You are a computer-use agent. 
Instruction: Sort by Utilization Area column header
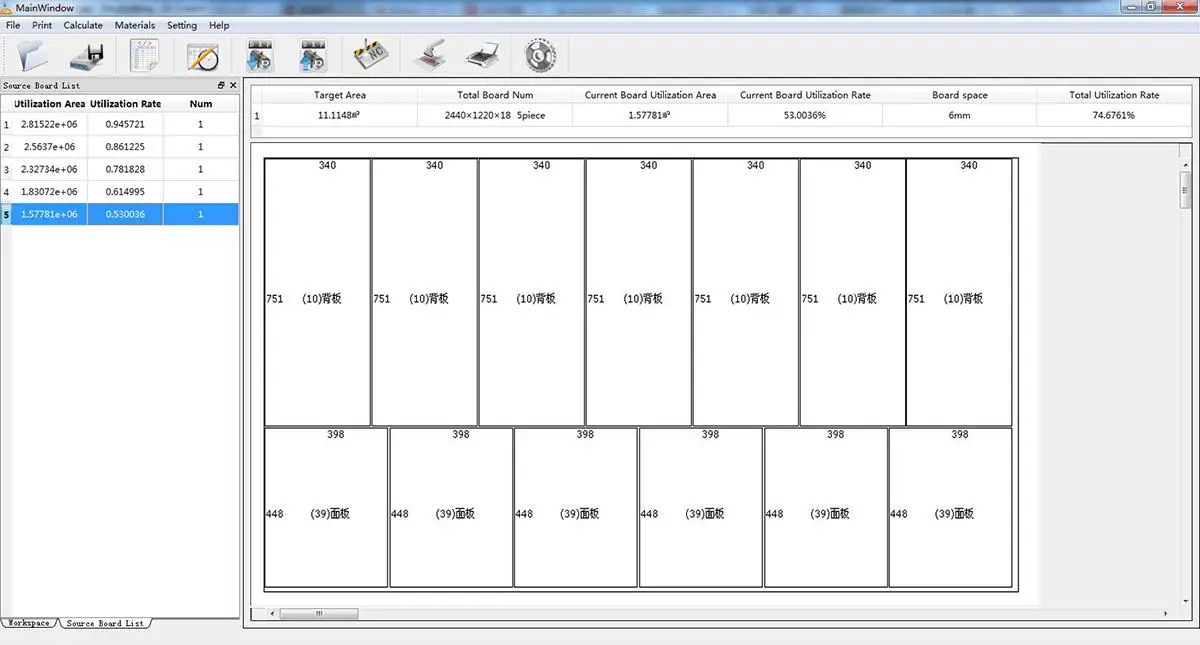tap(50, 104)
